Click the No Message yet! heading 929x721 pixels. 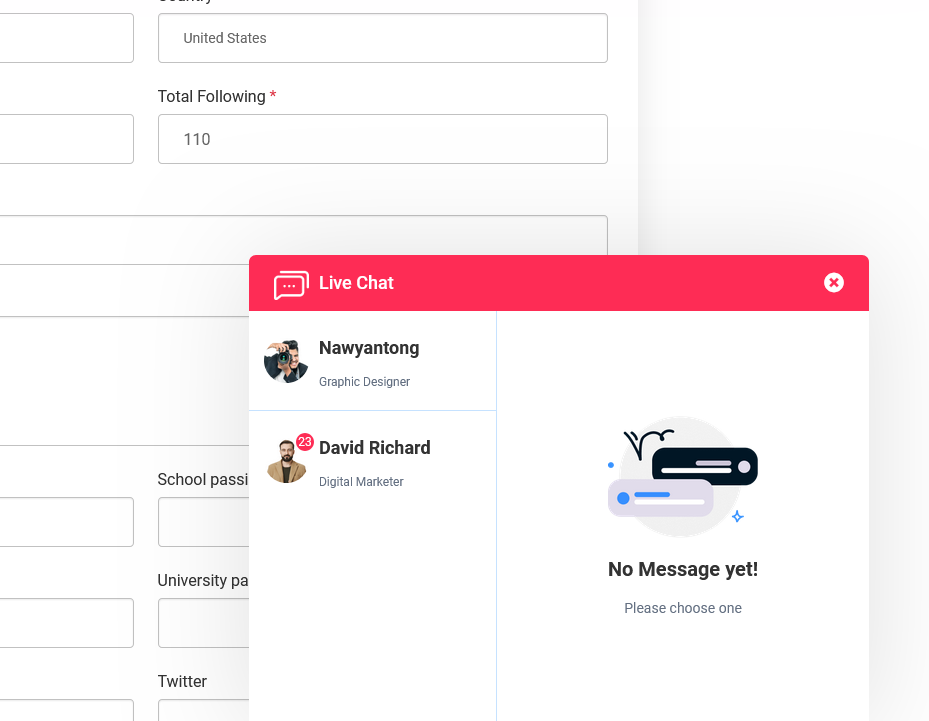pyautogui.click(x=683, y=570)
